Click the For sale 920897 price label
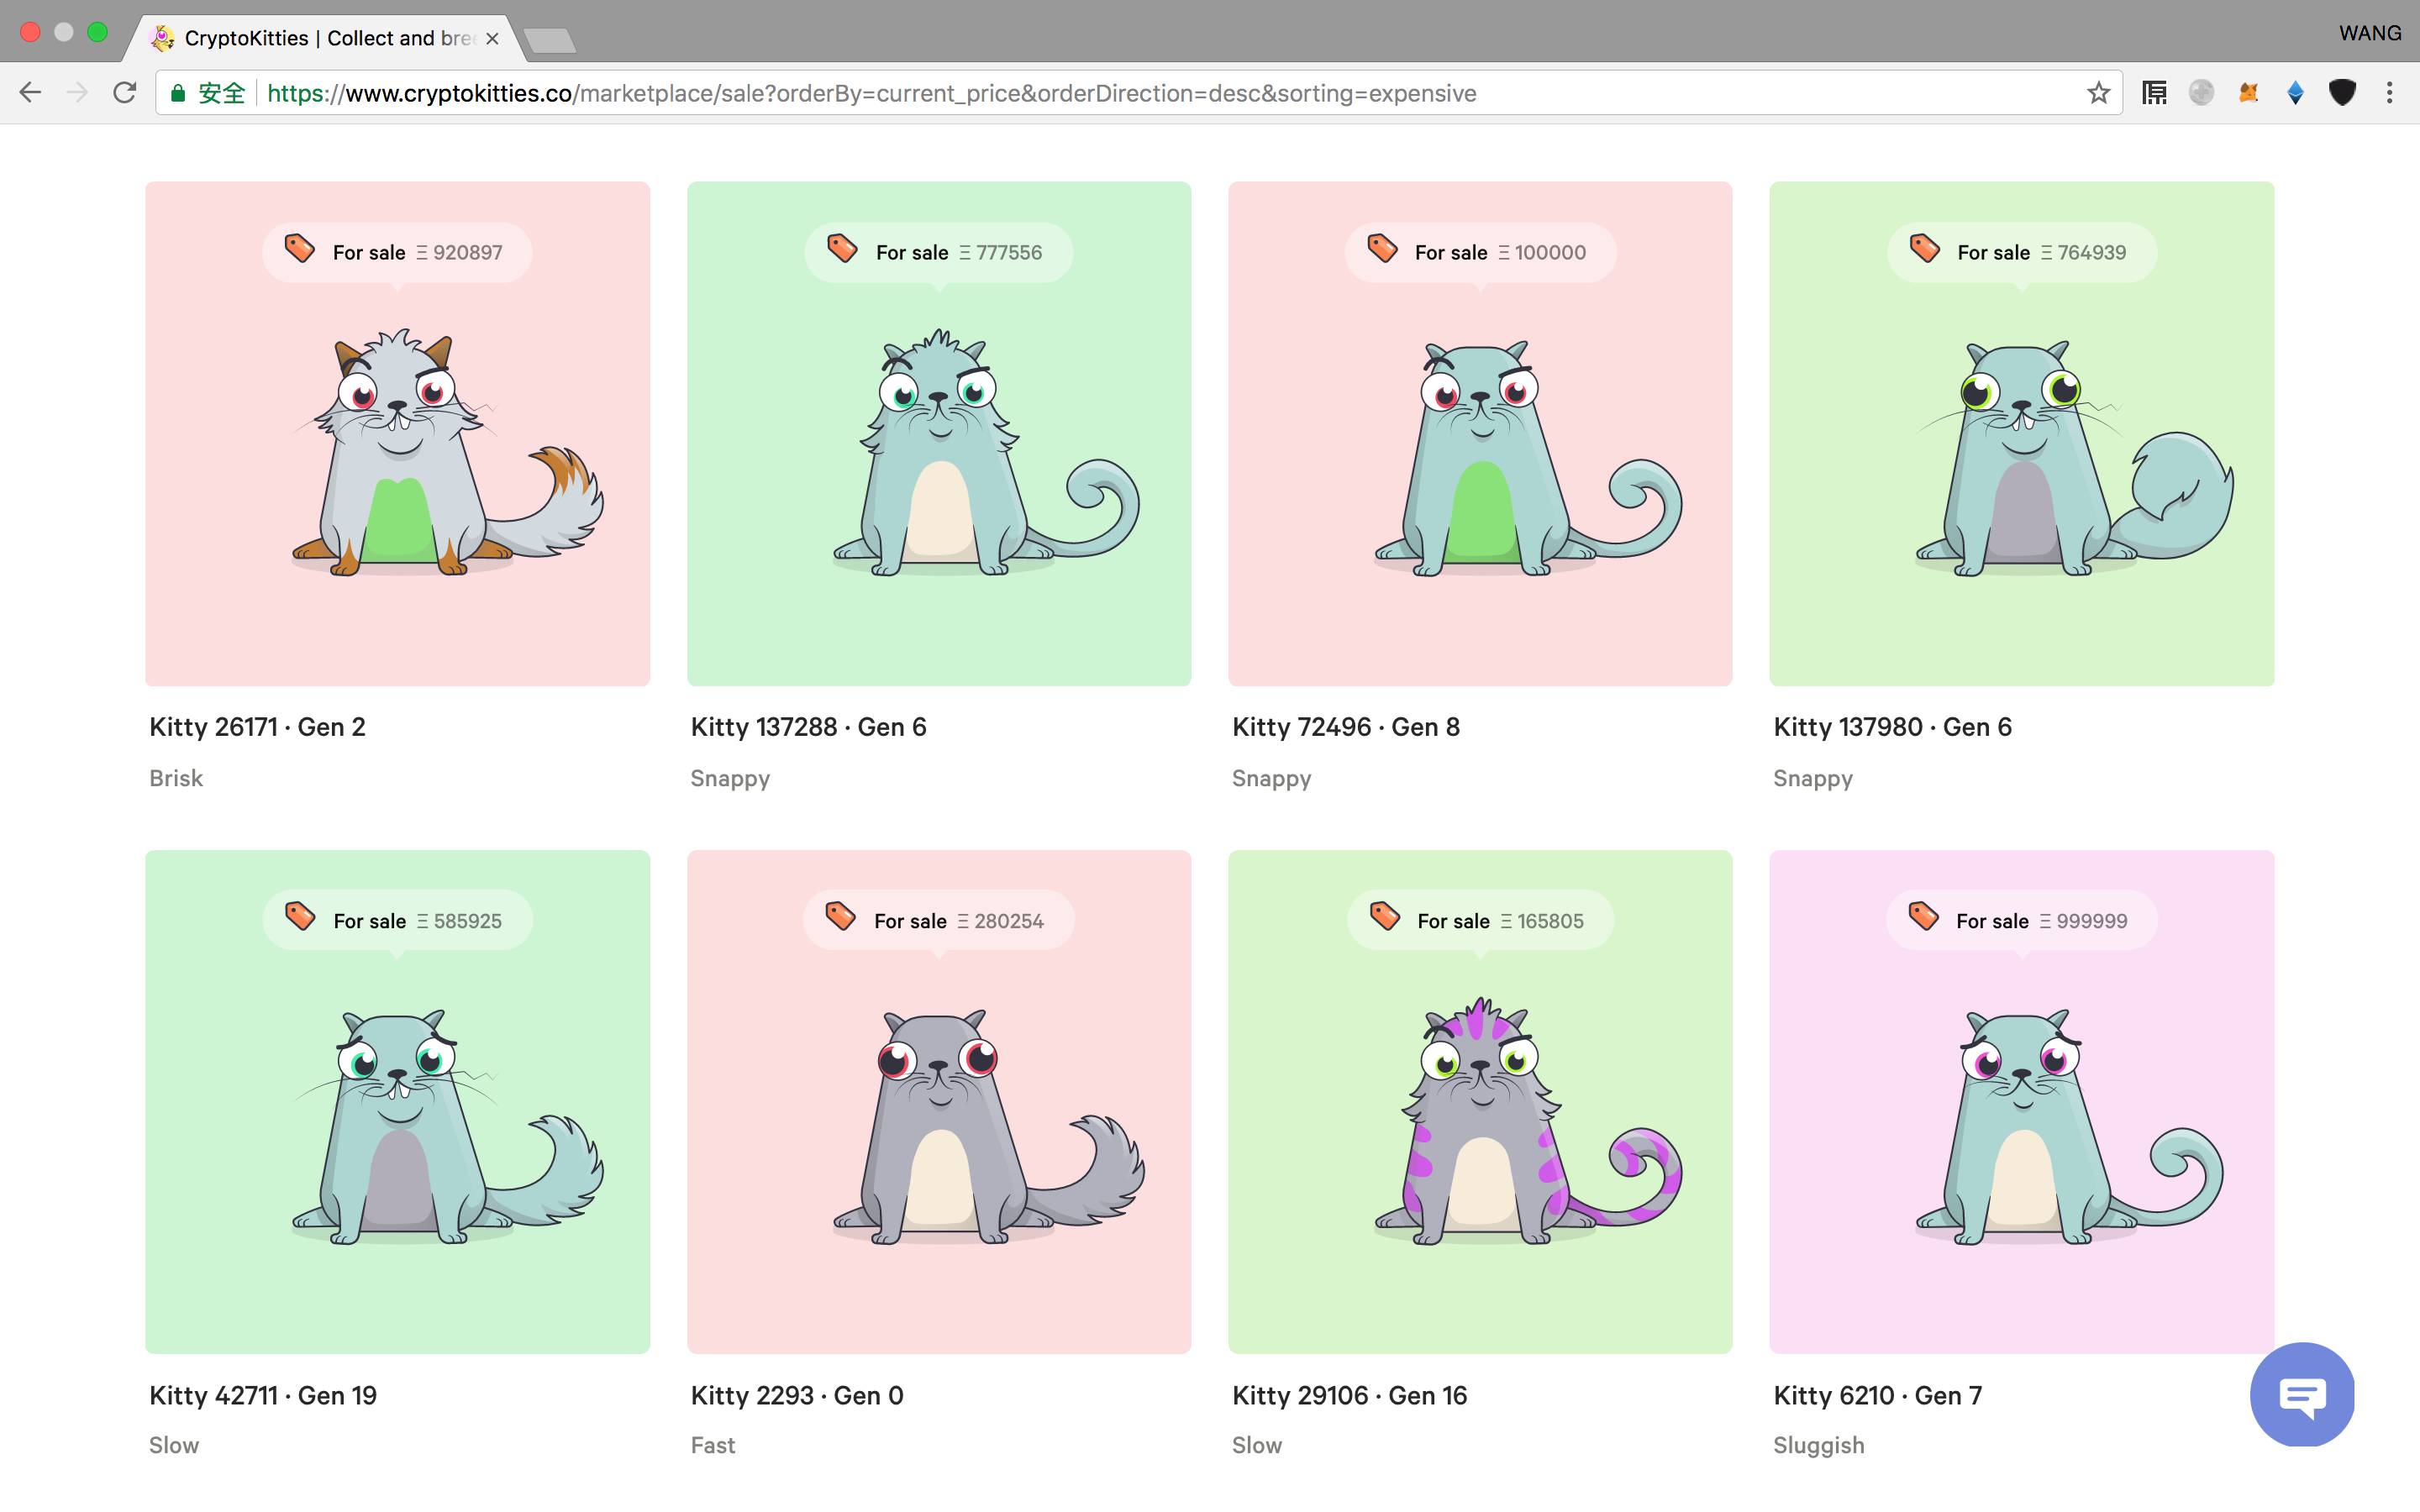Viewport: 2420px width, 1512px height. click(397, 252)
